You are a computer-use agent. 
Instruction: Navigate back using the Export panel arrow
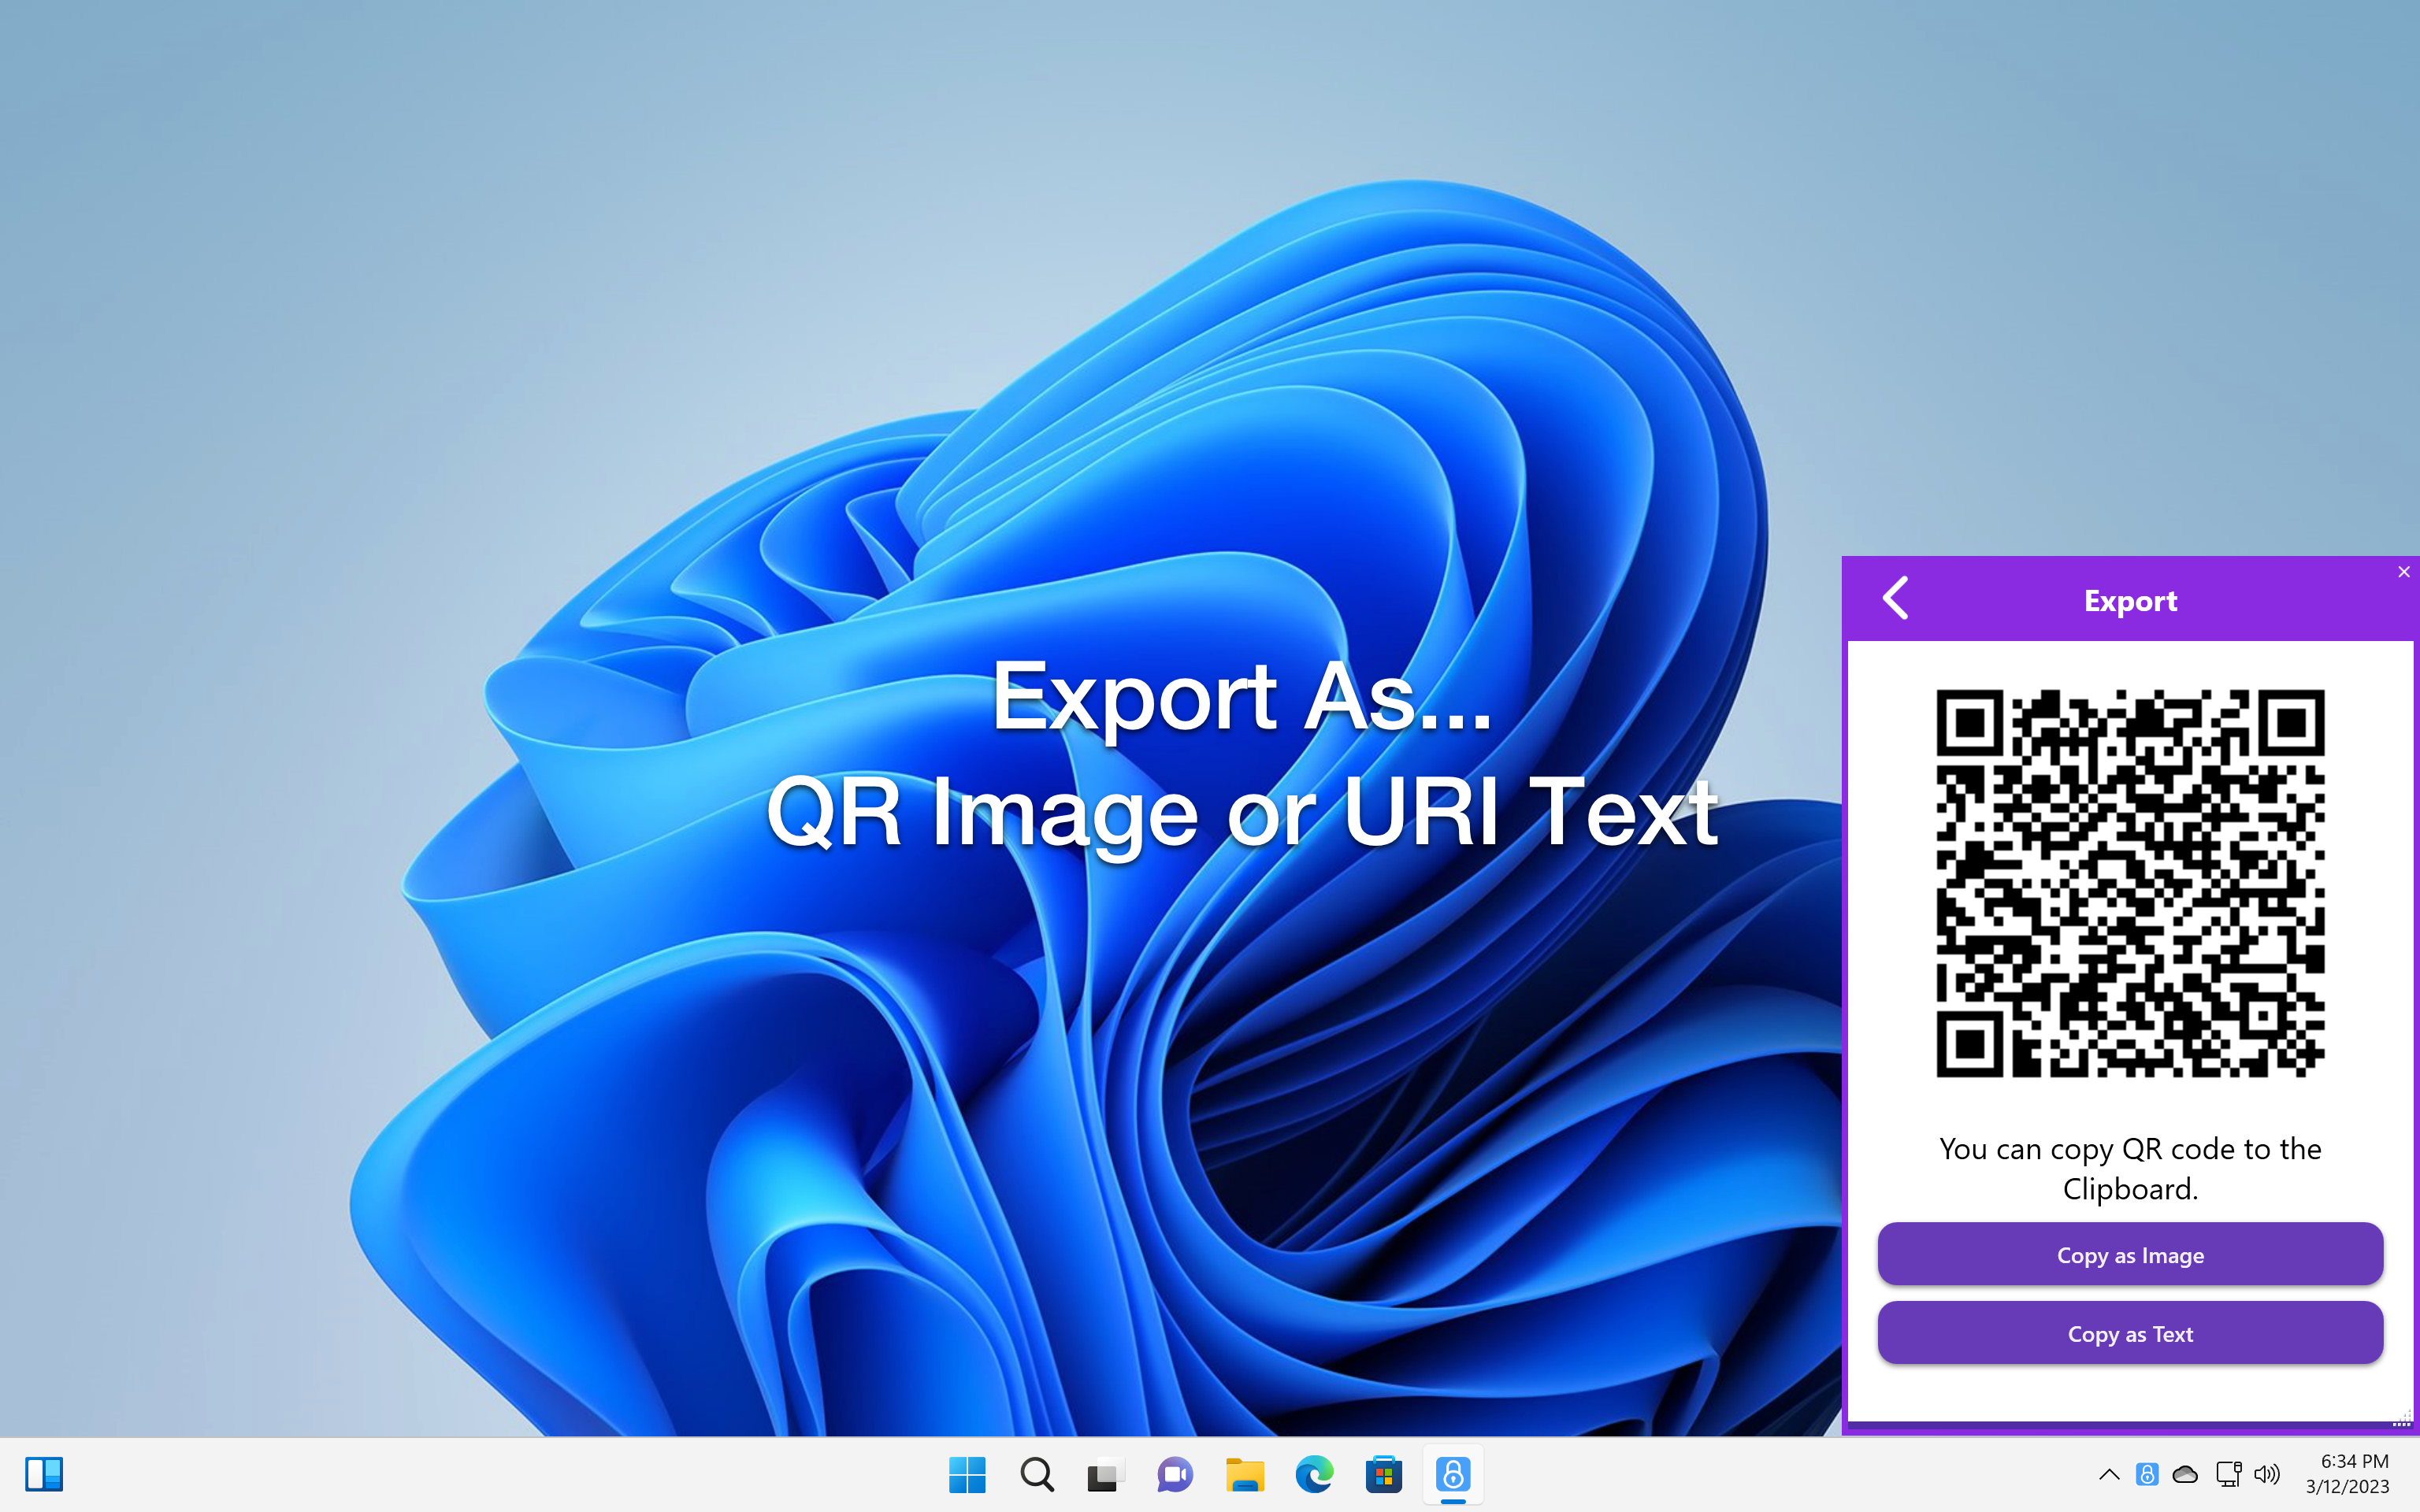coord(1896,598)
